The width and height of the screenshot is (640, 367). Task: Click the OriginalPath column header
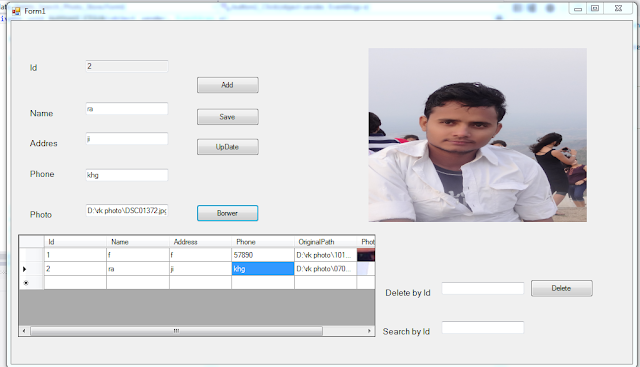click(x=325, y=242)
